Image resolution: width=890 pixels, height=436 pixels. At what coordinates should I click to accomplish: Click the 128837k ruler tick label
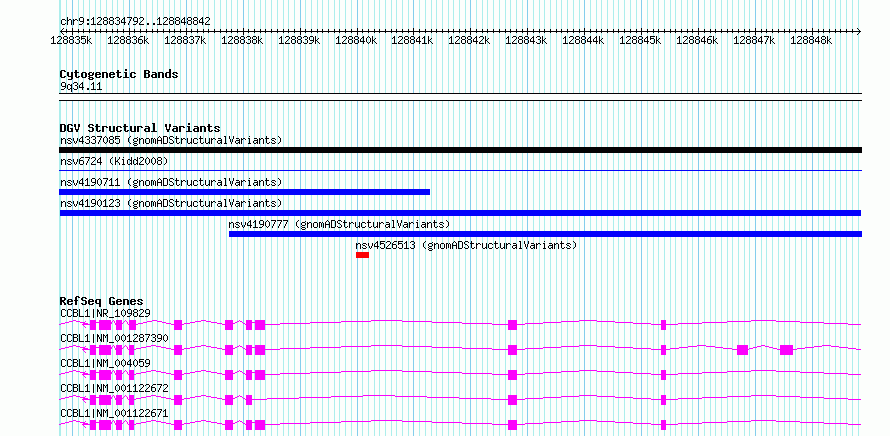(186, 40)
